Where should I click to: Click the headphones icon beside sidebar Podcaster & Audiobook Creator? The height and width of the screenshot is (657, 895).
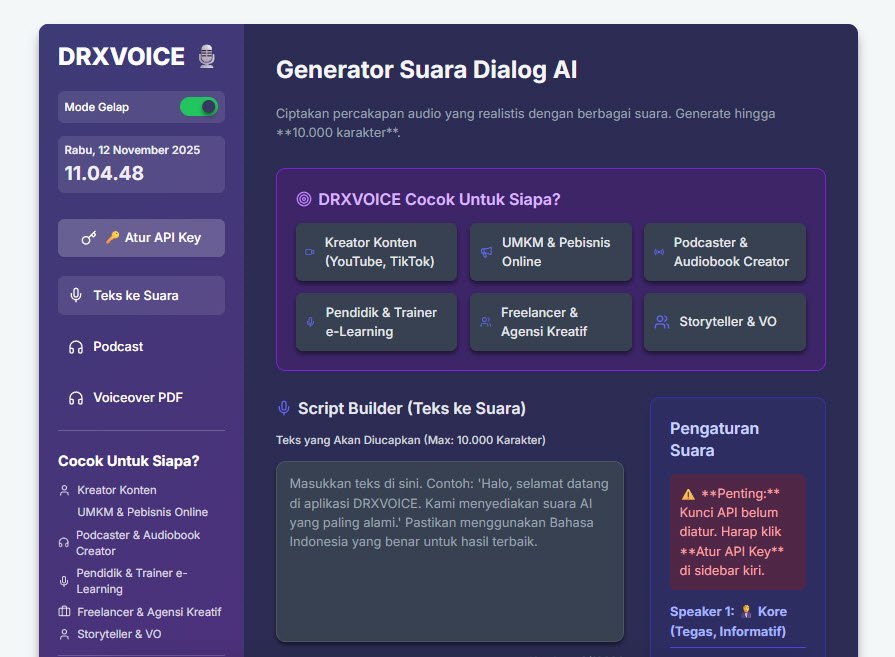tap(64, 543)
